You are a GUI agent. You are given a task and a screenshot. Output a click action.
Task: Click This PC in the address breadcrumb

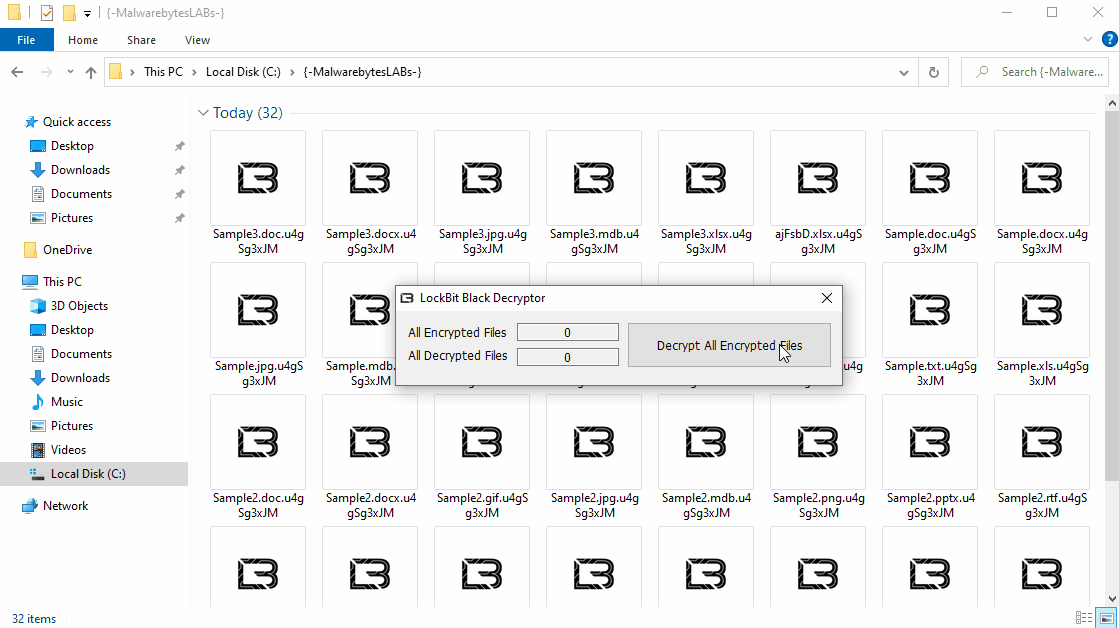(163, 72)
